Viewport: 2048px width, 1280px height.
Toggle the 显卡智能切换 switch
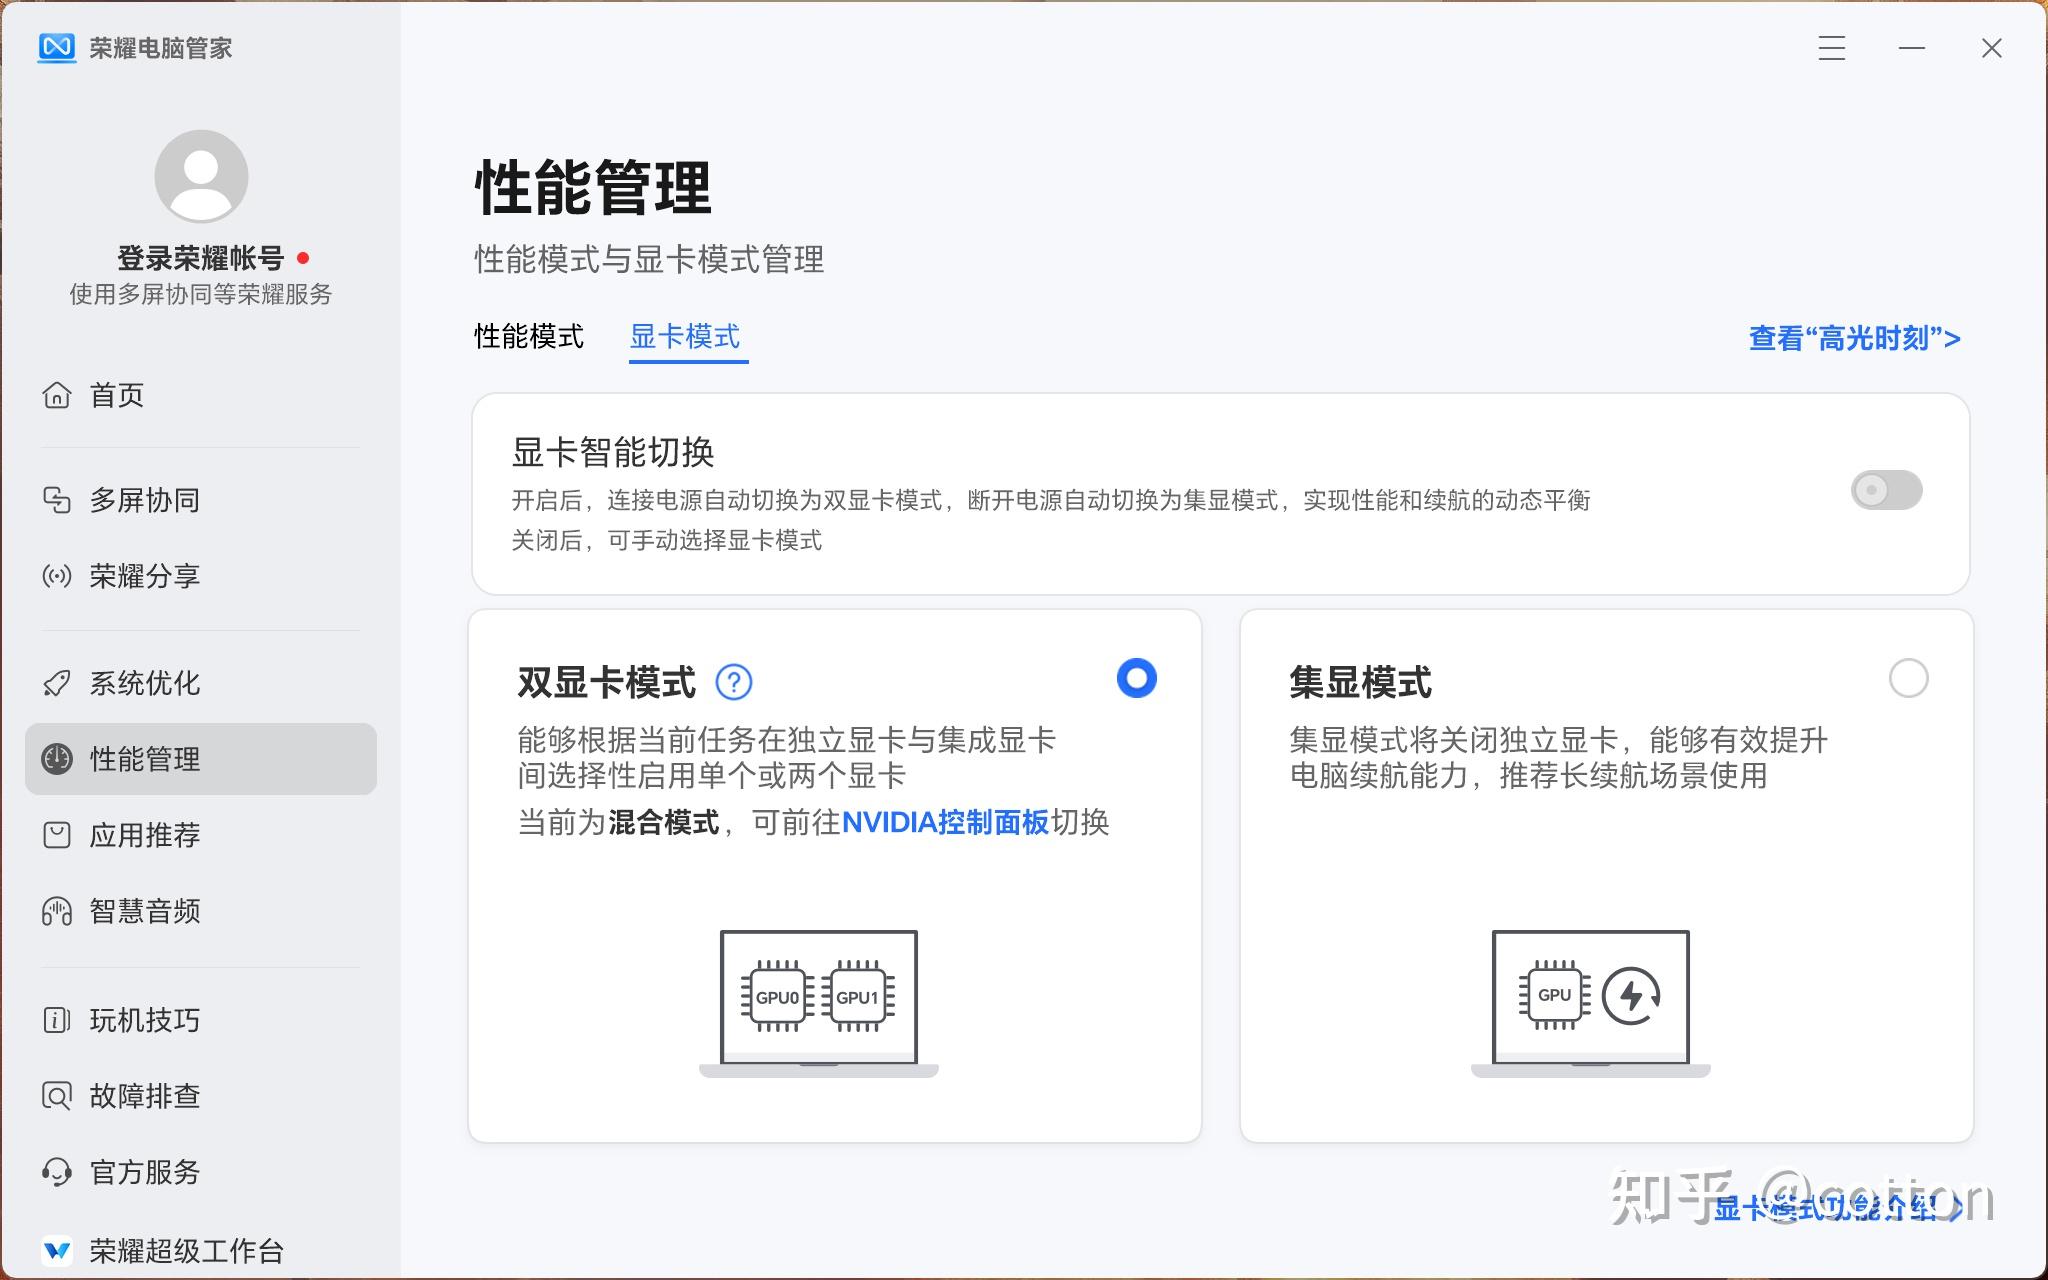click(1886, 490)
